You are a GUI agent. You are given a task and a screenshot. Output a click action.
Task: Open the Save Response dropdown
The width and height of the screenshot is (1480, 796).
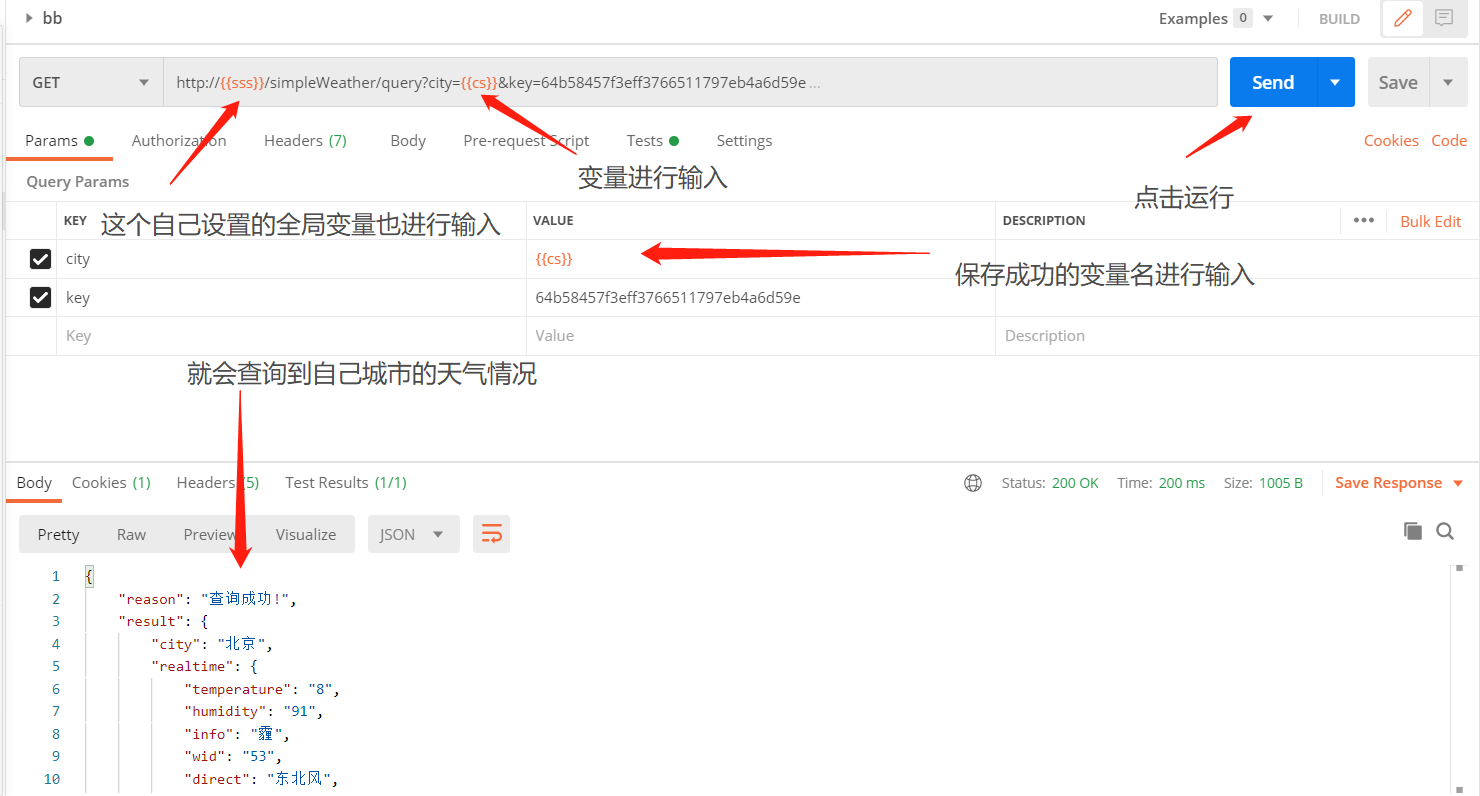click(1397, 482)
